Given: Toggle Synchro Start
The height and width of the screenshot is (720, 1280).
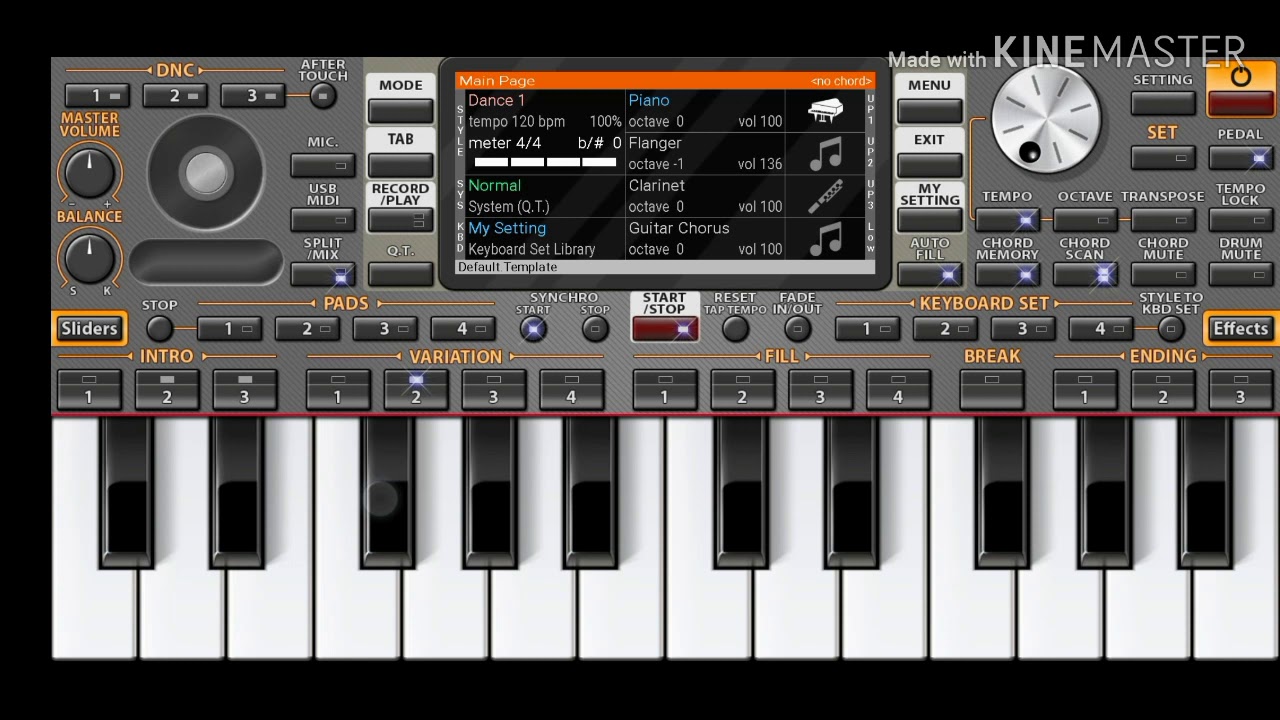Looking at the screenshot, I should click(x=533, y=329).
